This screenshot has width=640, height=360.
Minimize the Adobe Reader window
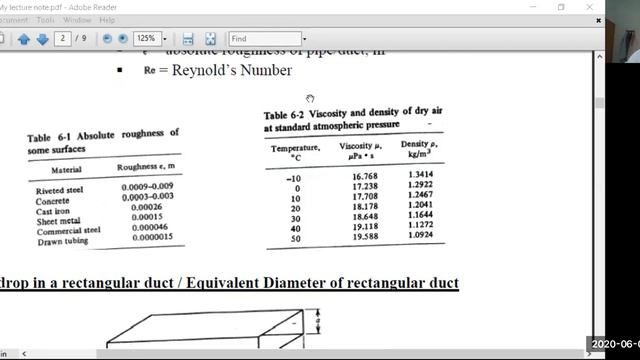tap(533, 7)
